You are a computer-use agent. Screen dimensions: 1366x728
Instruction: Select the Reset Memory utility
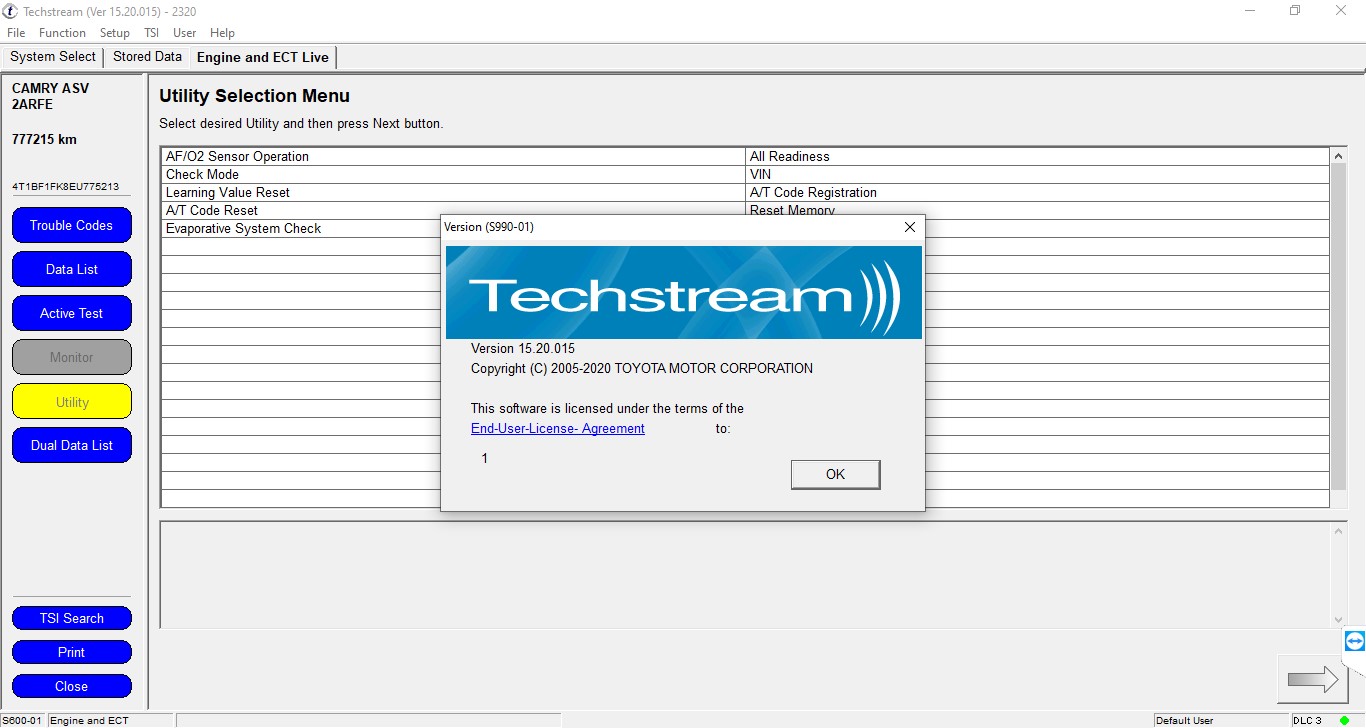pyautogui.click(x=1037, y=210)
